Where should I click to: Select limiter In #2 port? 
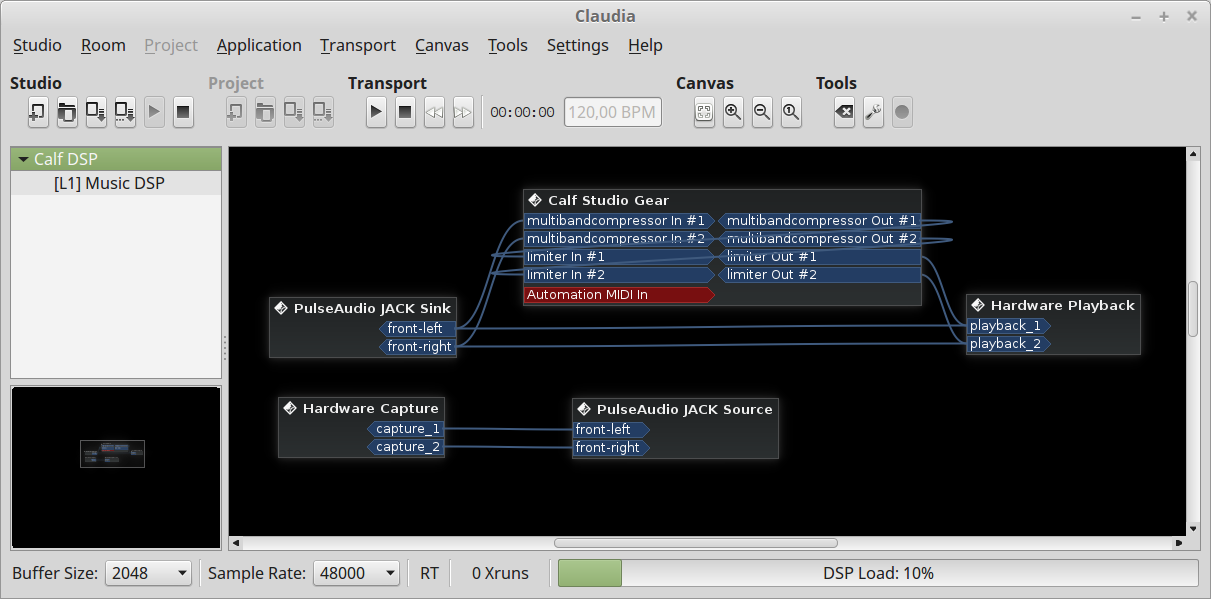pos(619,274)
